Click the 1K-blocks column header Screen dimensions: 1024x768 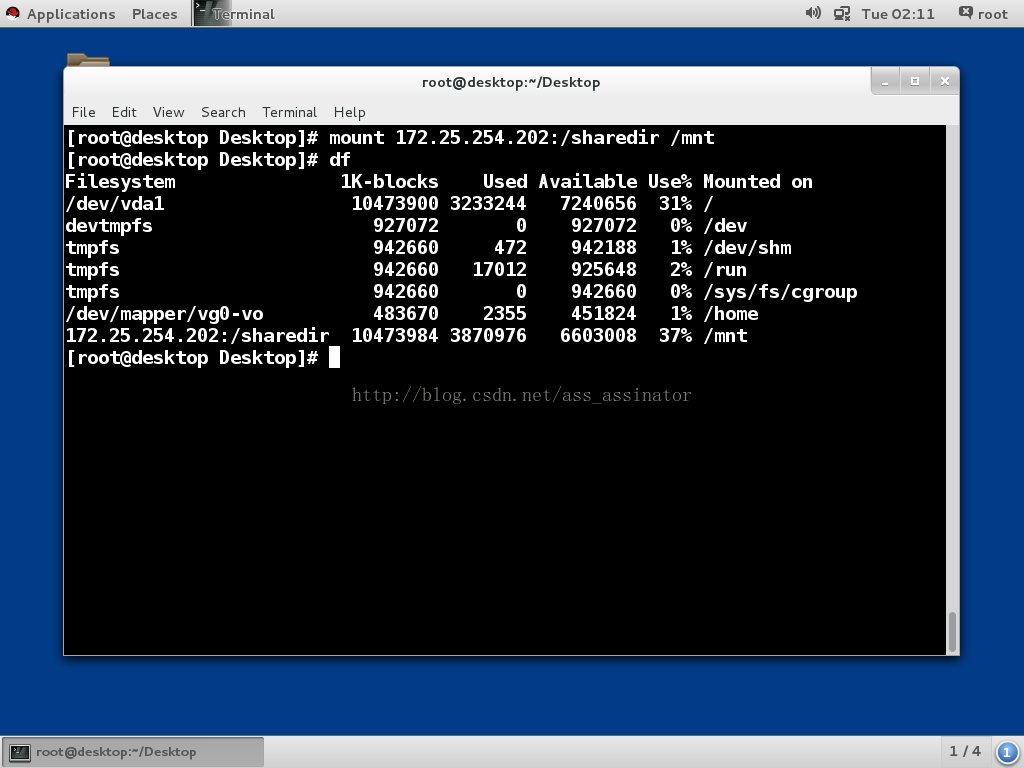pos(389,182)
